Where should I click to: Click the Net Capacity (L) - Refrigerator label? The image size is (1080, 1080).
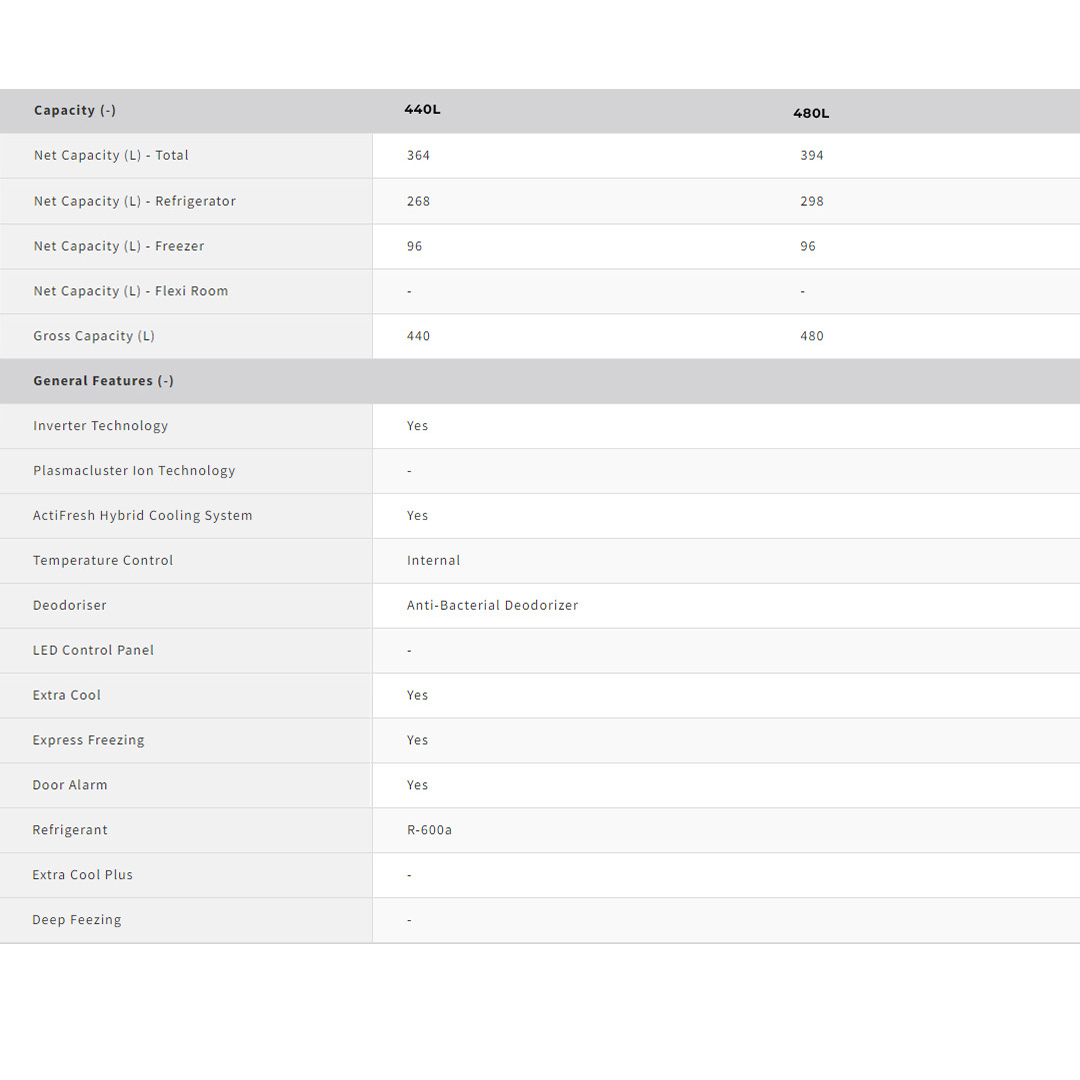(135, 201)
